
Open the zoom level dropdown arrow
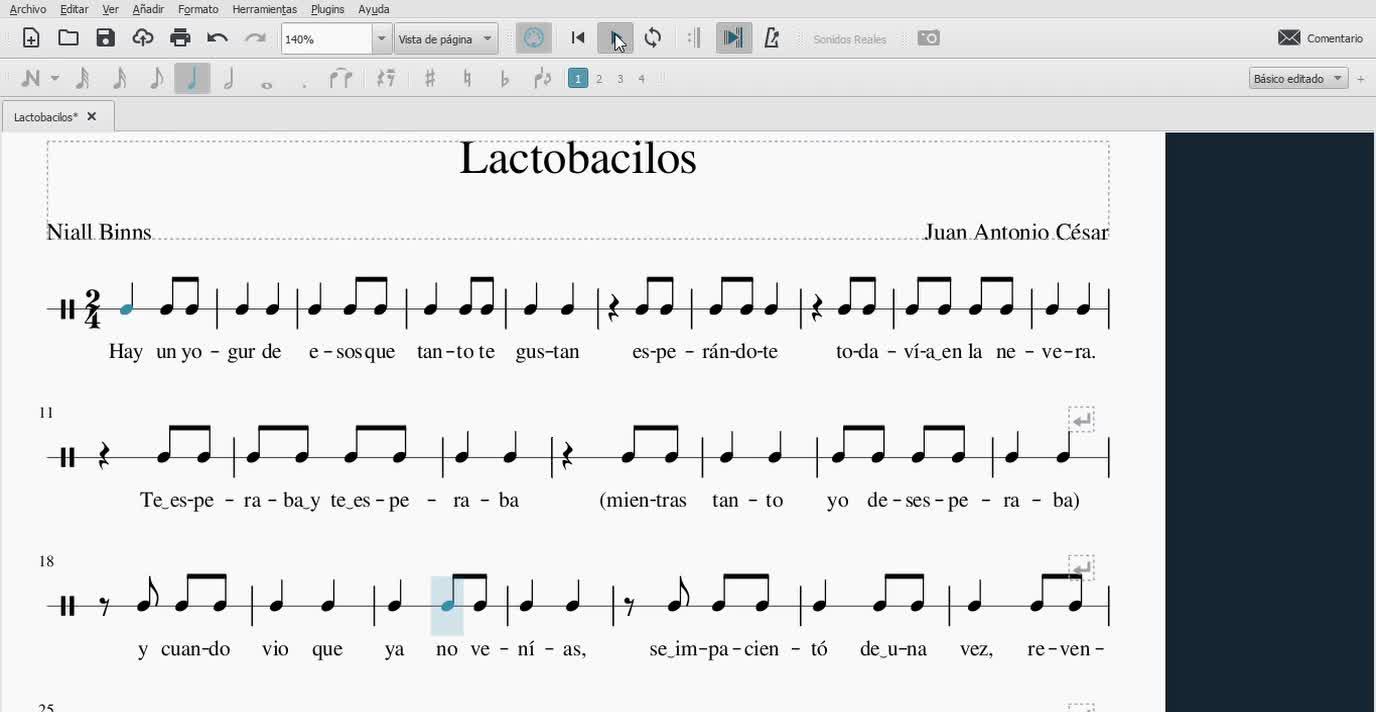(x=381, y=39)
